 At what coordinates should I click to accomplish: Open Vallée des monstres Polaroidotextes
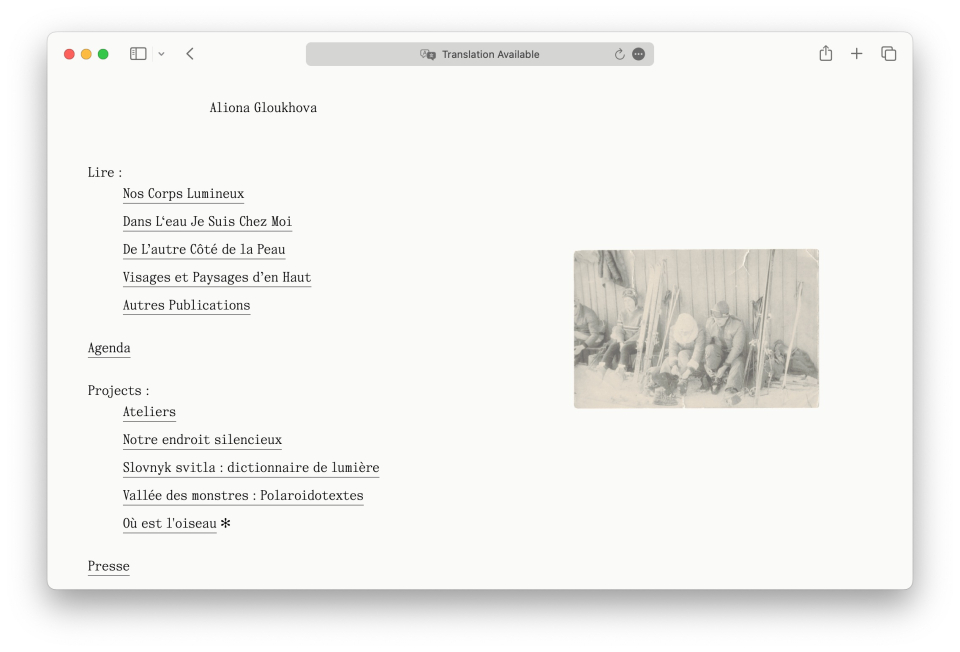pos(243,496)
